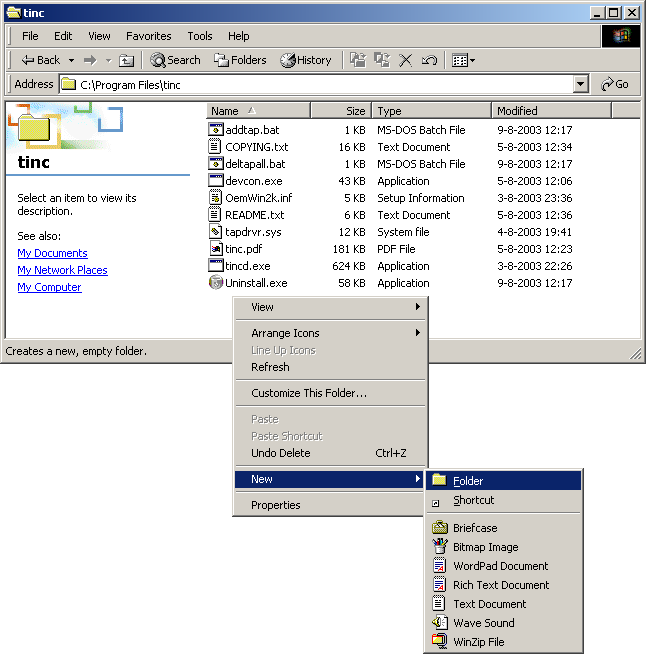
Task: Click the Delete toolbar icon
Action: (x=405, y=60)
